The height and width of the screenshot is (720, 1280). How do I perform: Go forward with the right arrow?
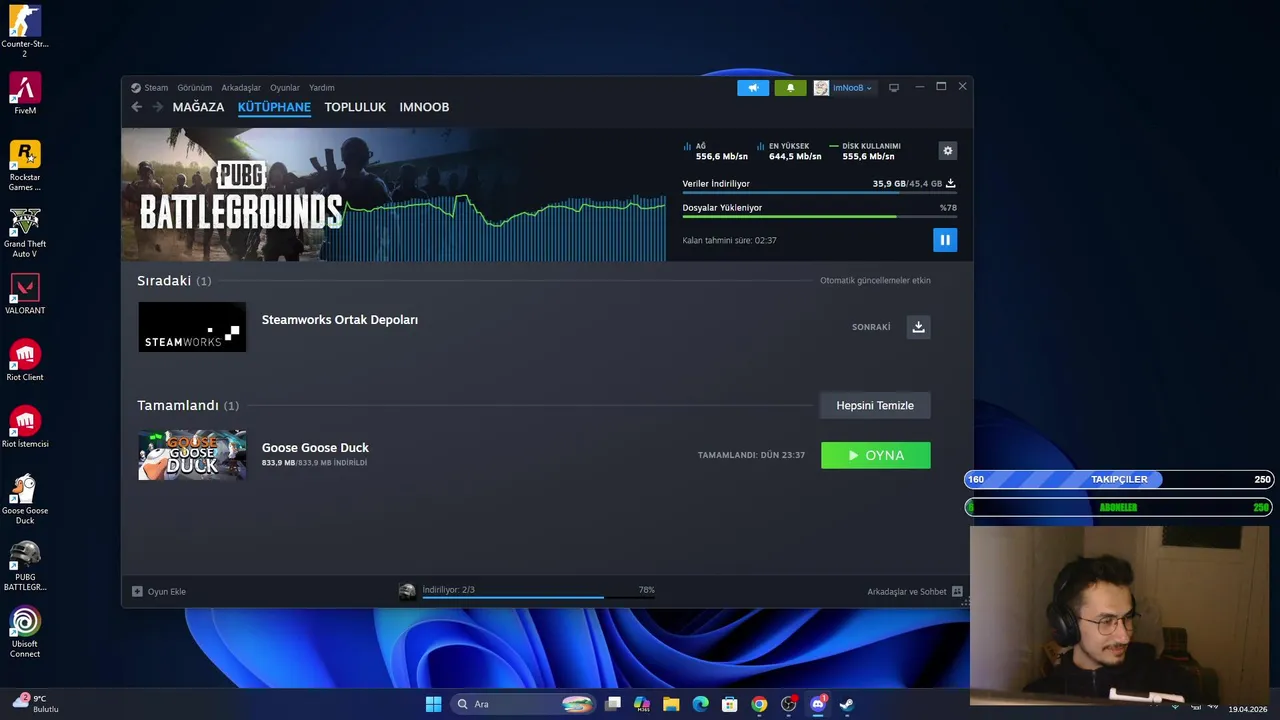click(x=157, y=107)
